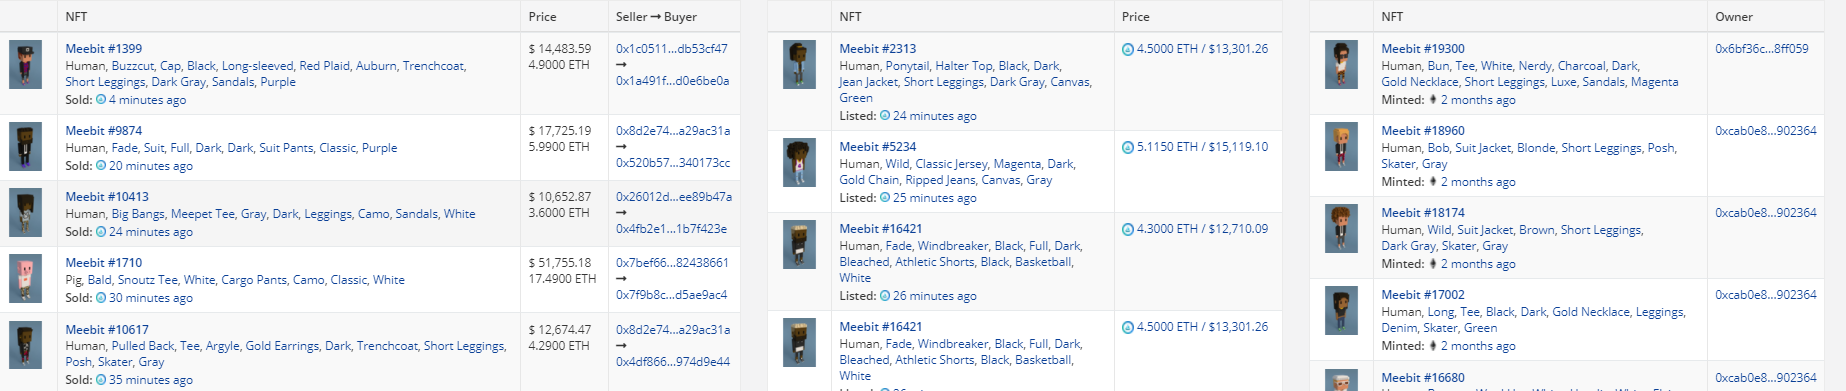Open the Meebit #18960 avatar thumbnail
Viewport: 1846px width, 391px height.
pos(1342,147)
